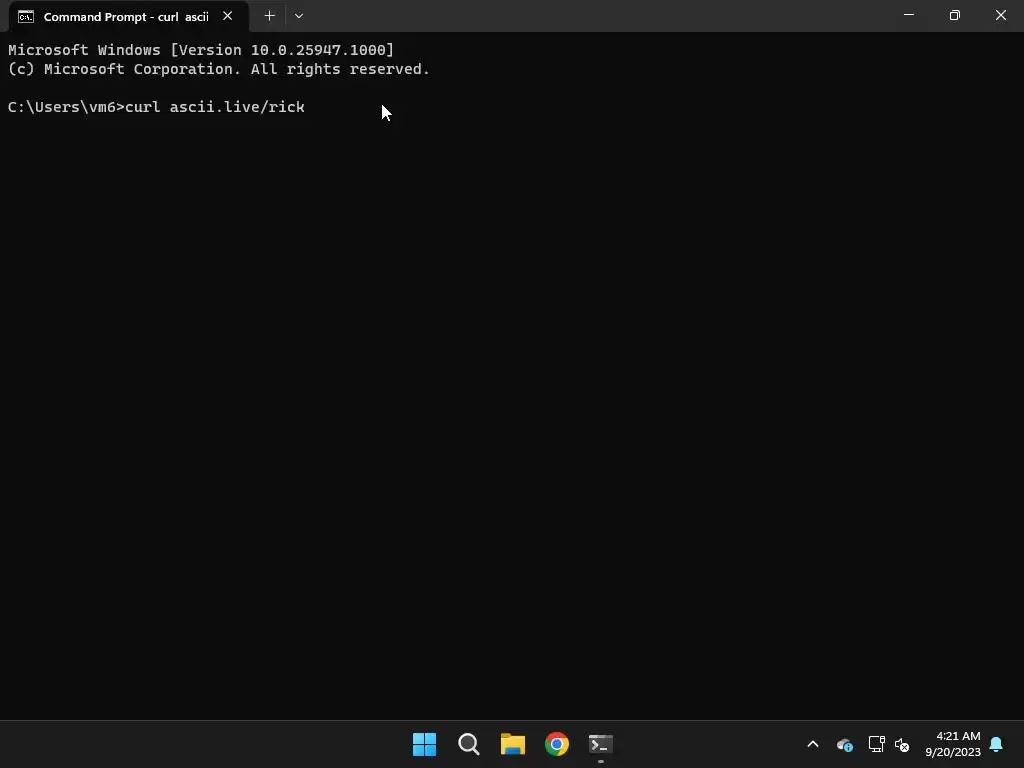Select the Command Prompt - curl ascii tab
The height and width of the screenshot is (768, 1024).
coord(129,16)
